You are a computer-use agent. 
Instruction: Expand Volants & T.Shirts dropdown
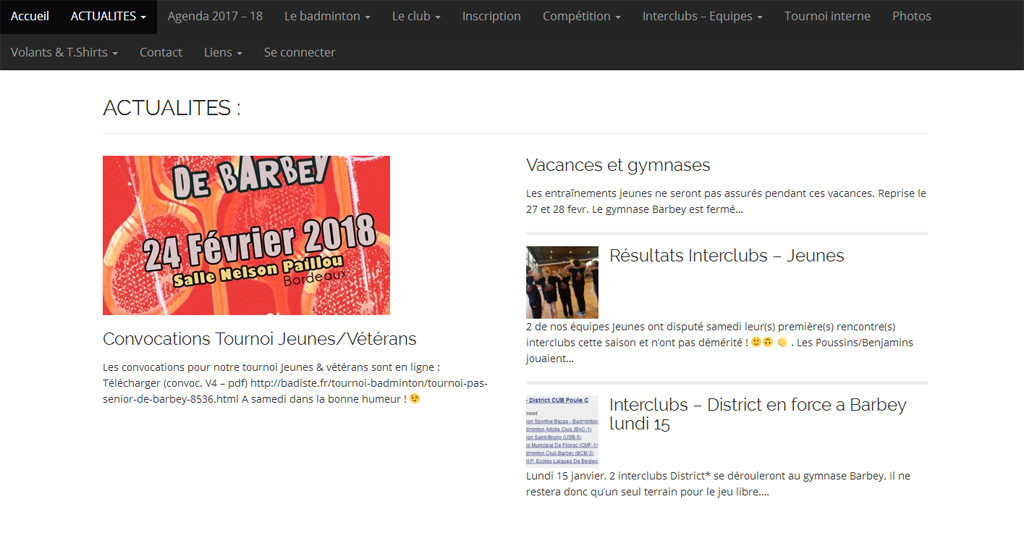pos(64,52)
